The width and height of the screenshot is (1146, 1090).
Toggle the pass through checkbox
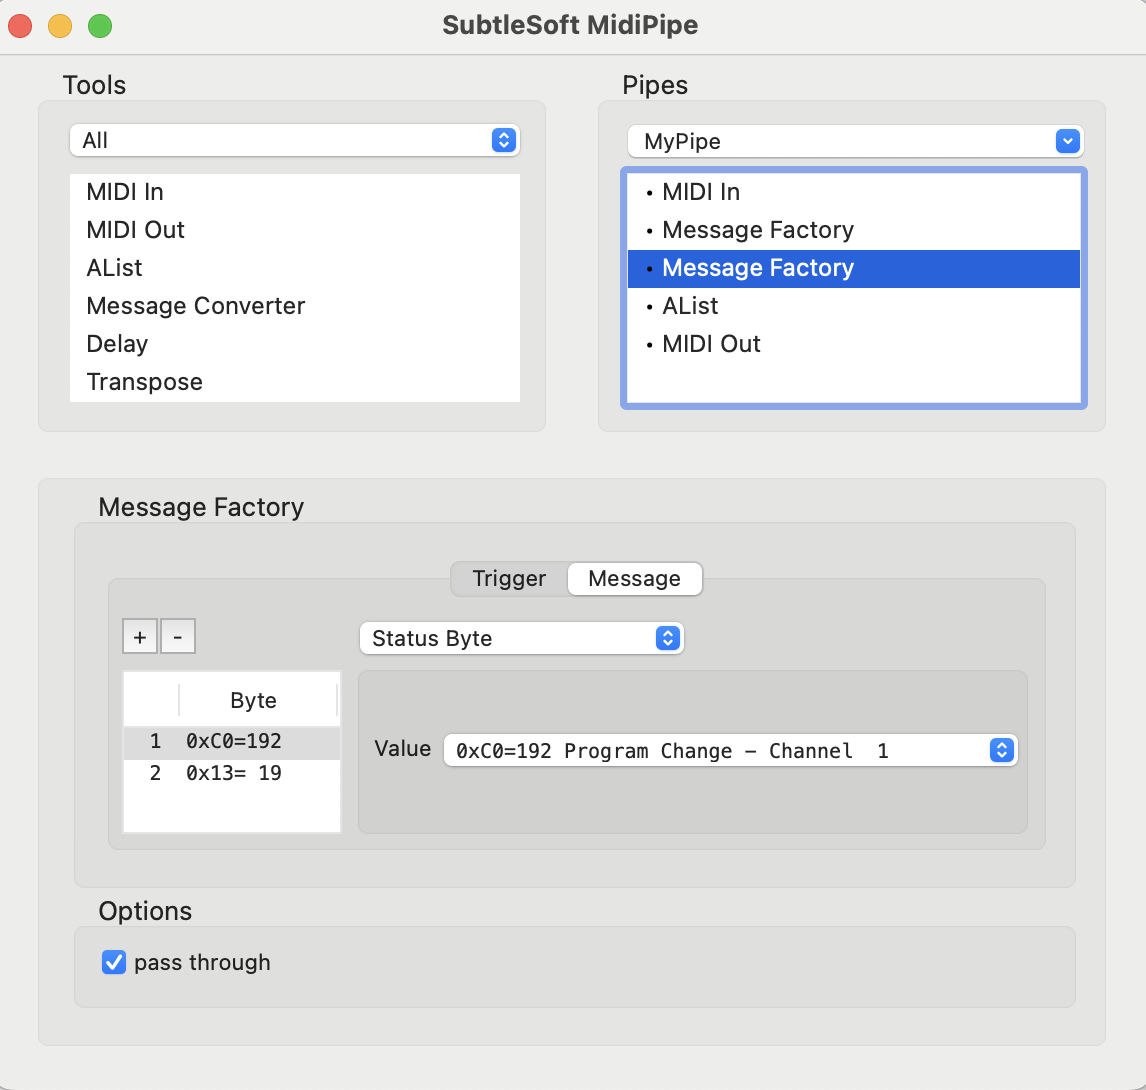pyautogui.click(x=114, y=962)
